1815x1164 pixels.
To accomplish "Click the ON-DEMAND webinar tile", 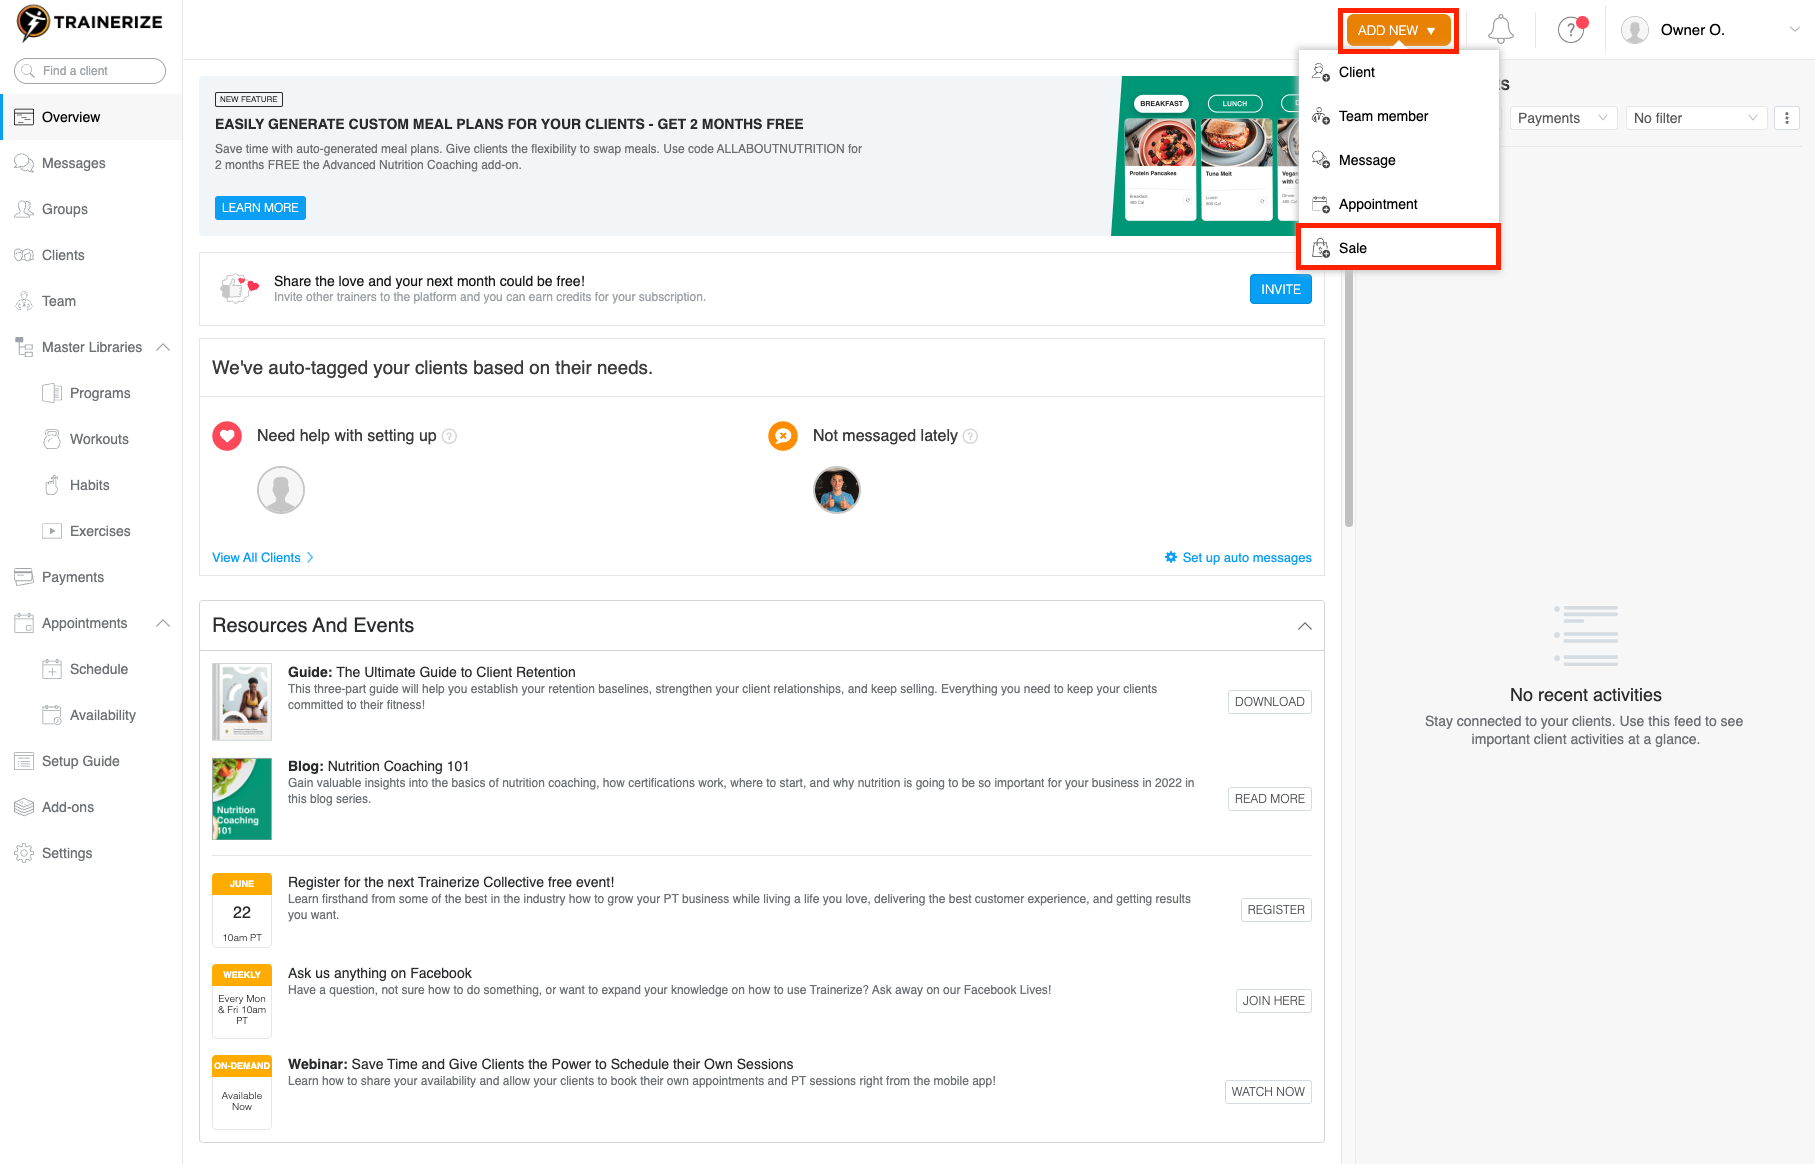I will click(x=242, y=1092).
